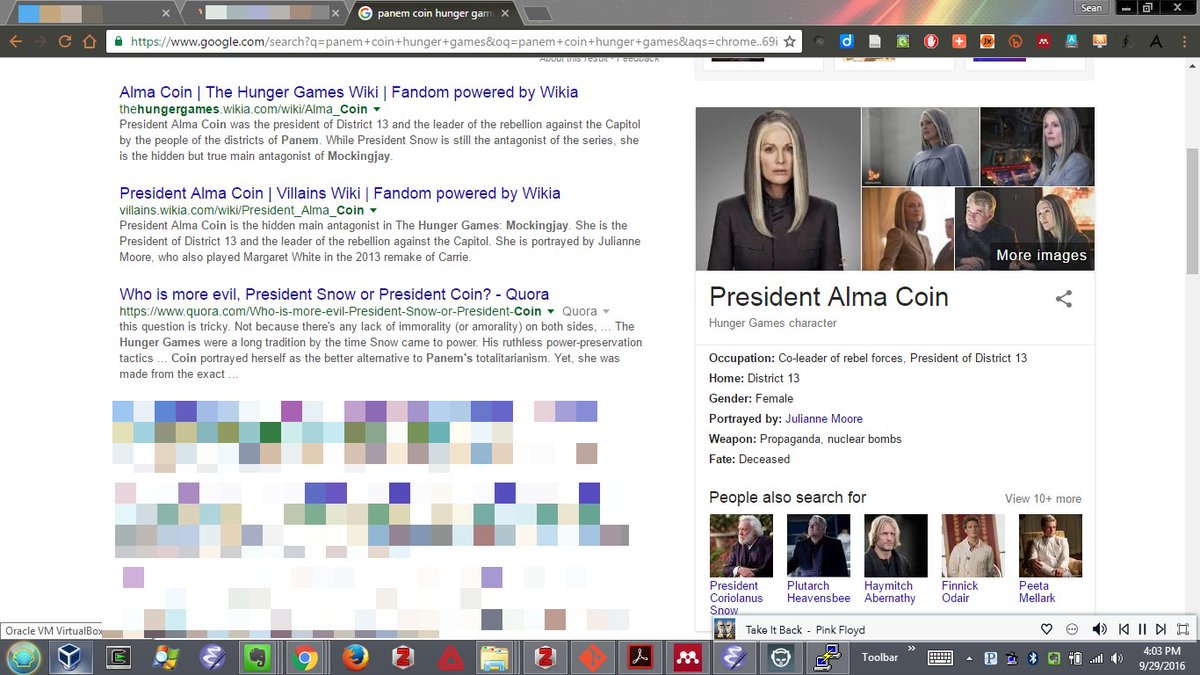Open Bluetooth tray icon
The image size is (1200, 675).
(x=1035, y=657)
